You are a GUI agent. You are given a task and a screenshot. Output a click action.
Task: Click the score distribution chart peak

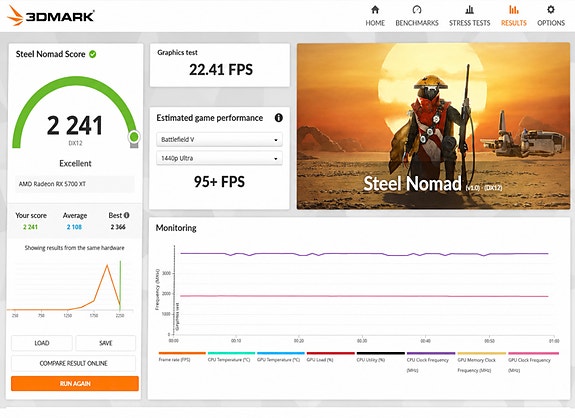click(x=107, y=265)
